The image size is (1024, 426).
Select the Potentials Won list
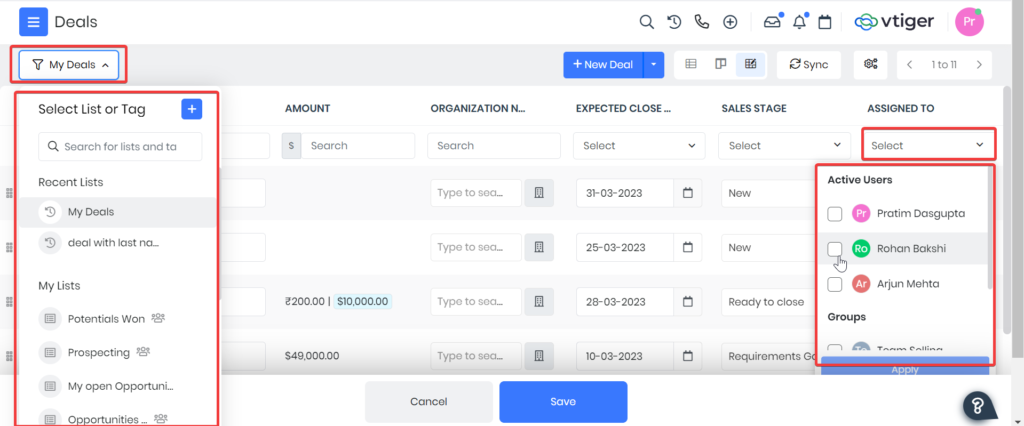tap(118, 319)
